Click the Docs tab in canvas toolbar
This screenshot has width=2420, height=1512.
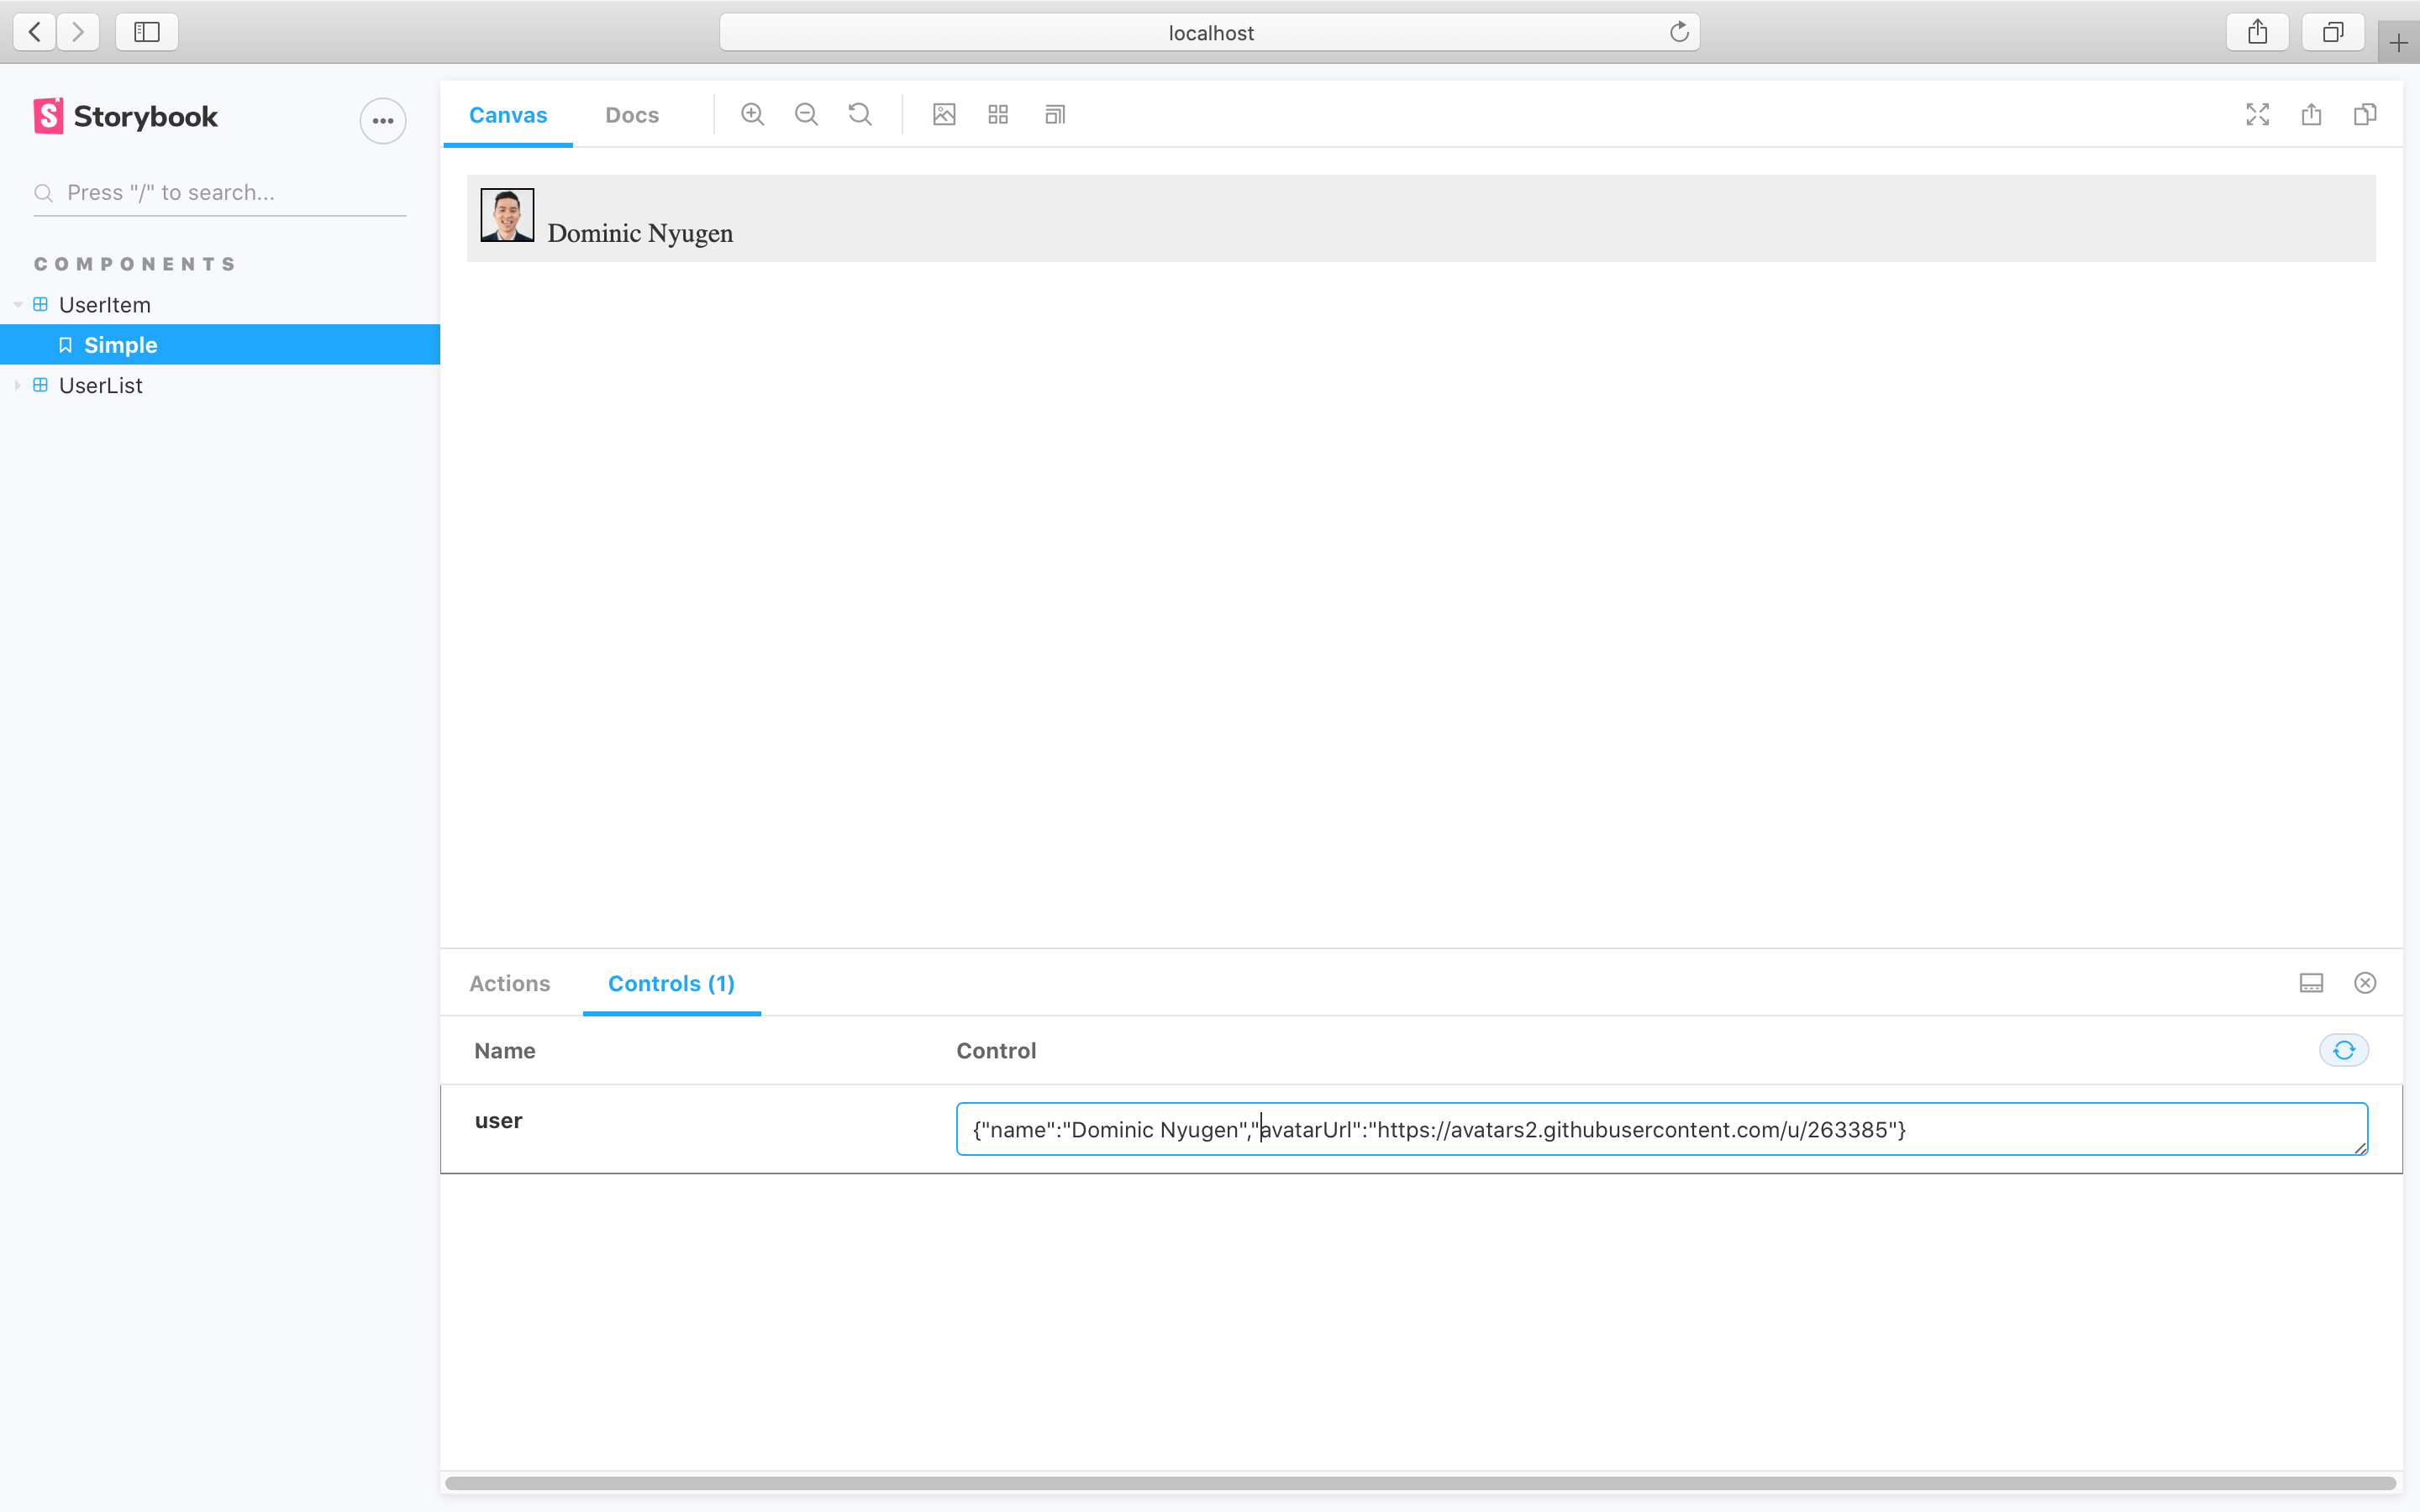(x=629, y=113)
